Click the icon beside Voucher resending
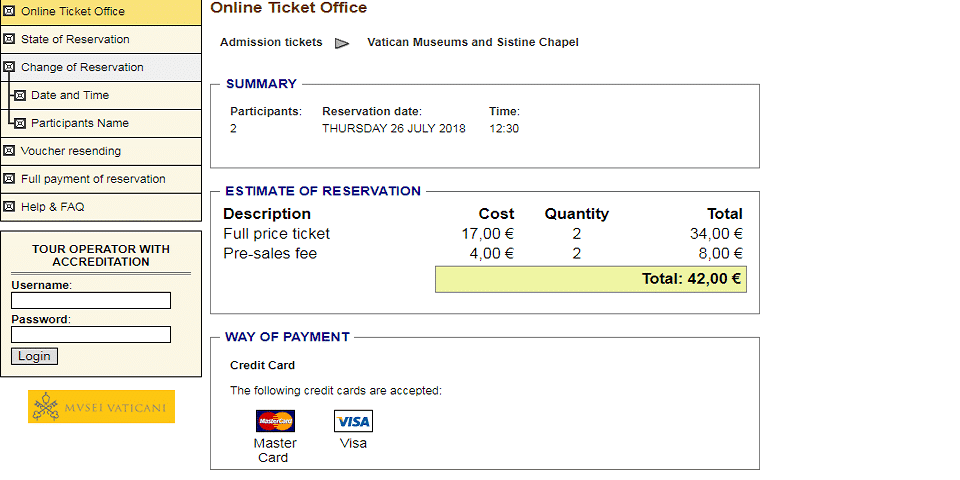This screenshot has width=960, height=480. coord(9,151)
